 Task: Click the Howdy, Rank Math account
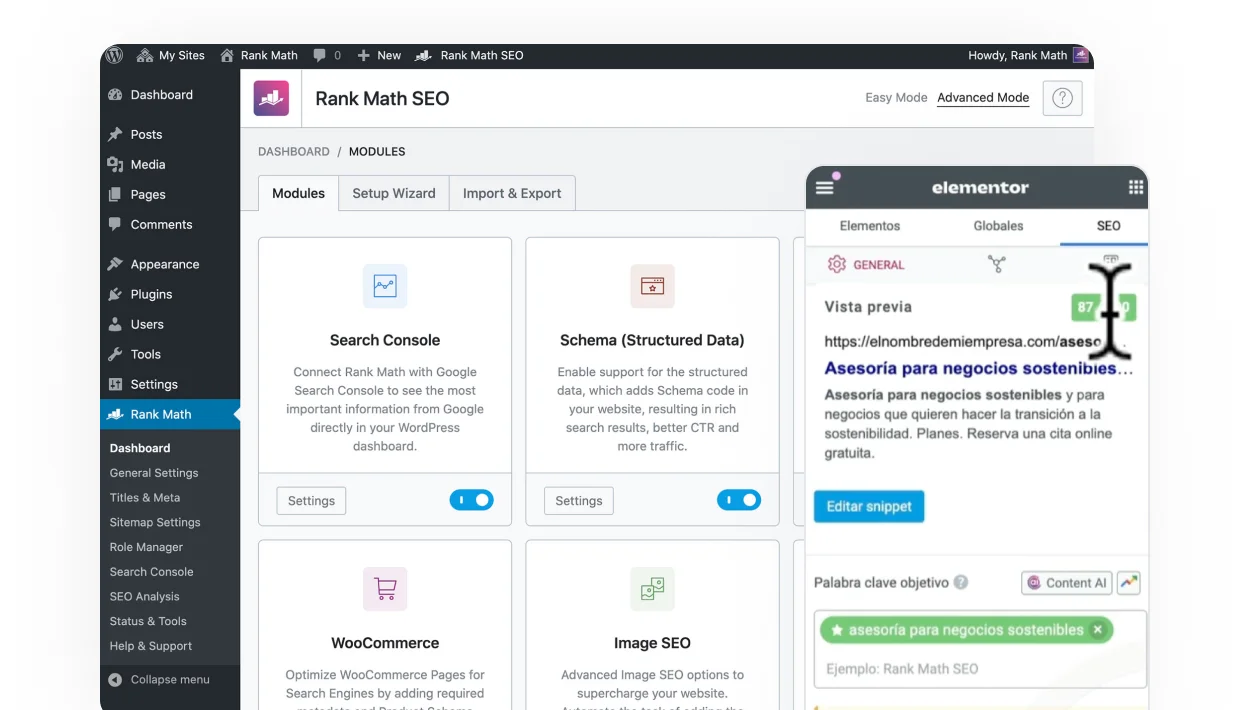1017,55
